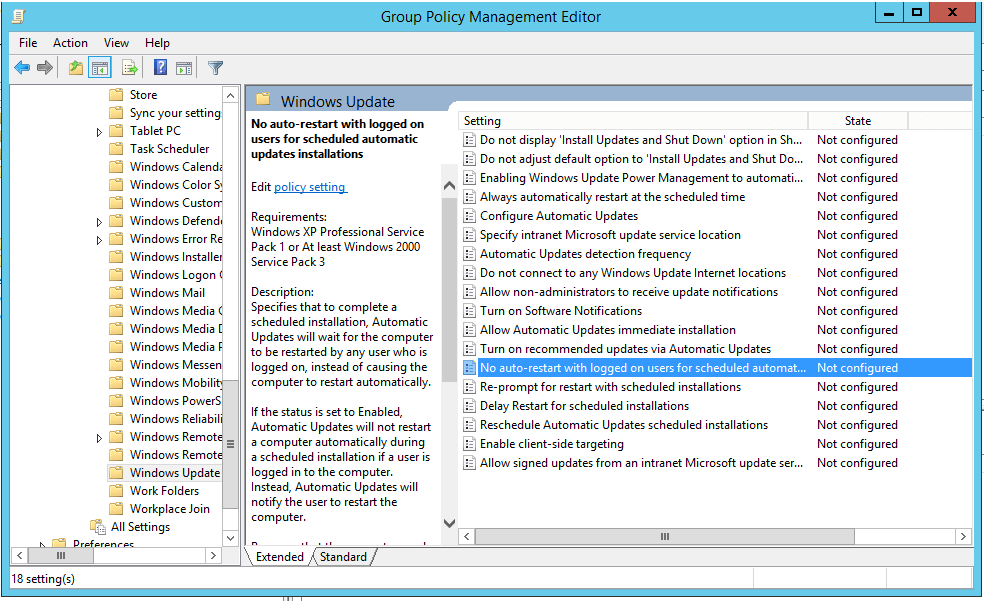Viewport: 984px width, 601px height.
Task: Expand the Windows Error Reporting tree node
Action: click(x=99, y=240)
